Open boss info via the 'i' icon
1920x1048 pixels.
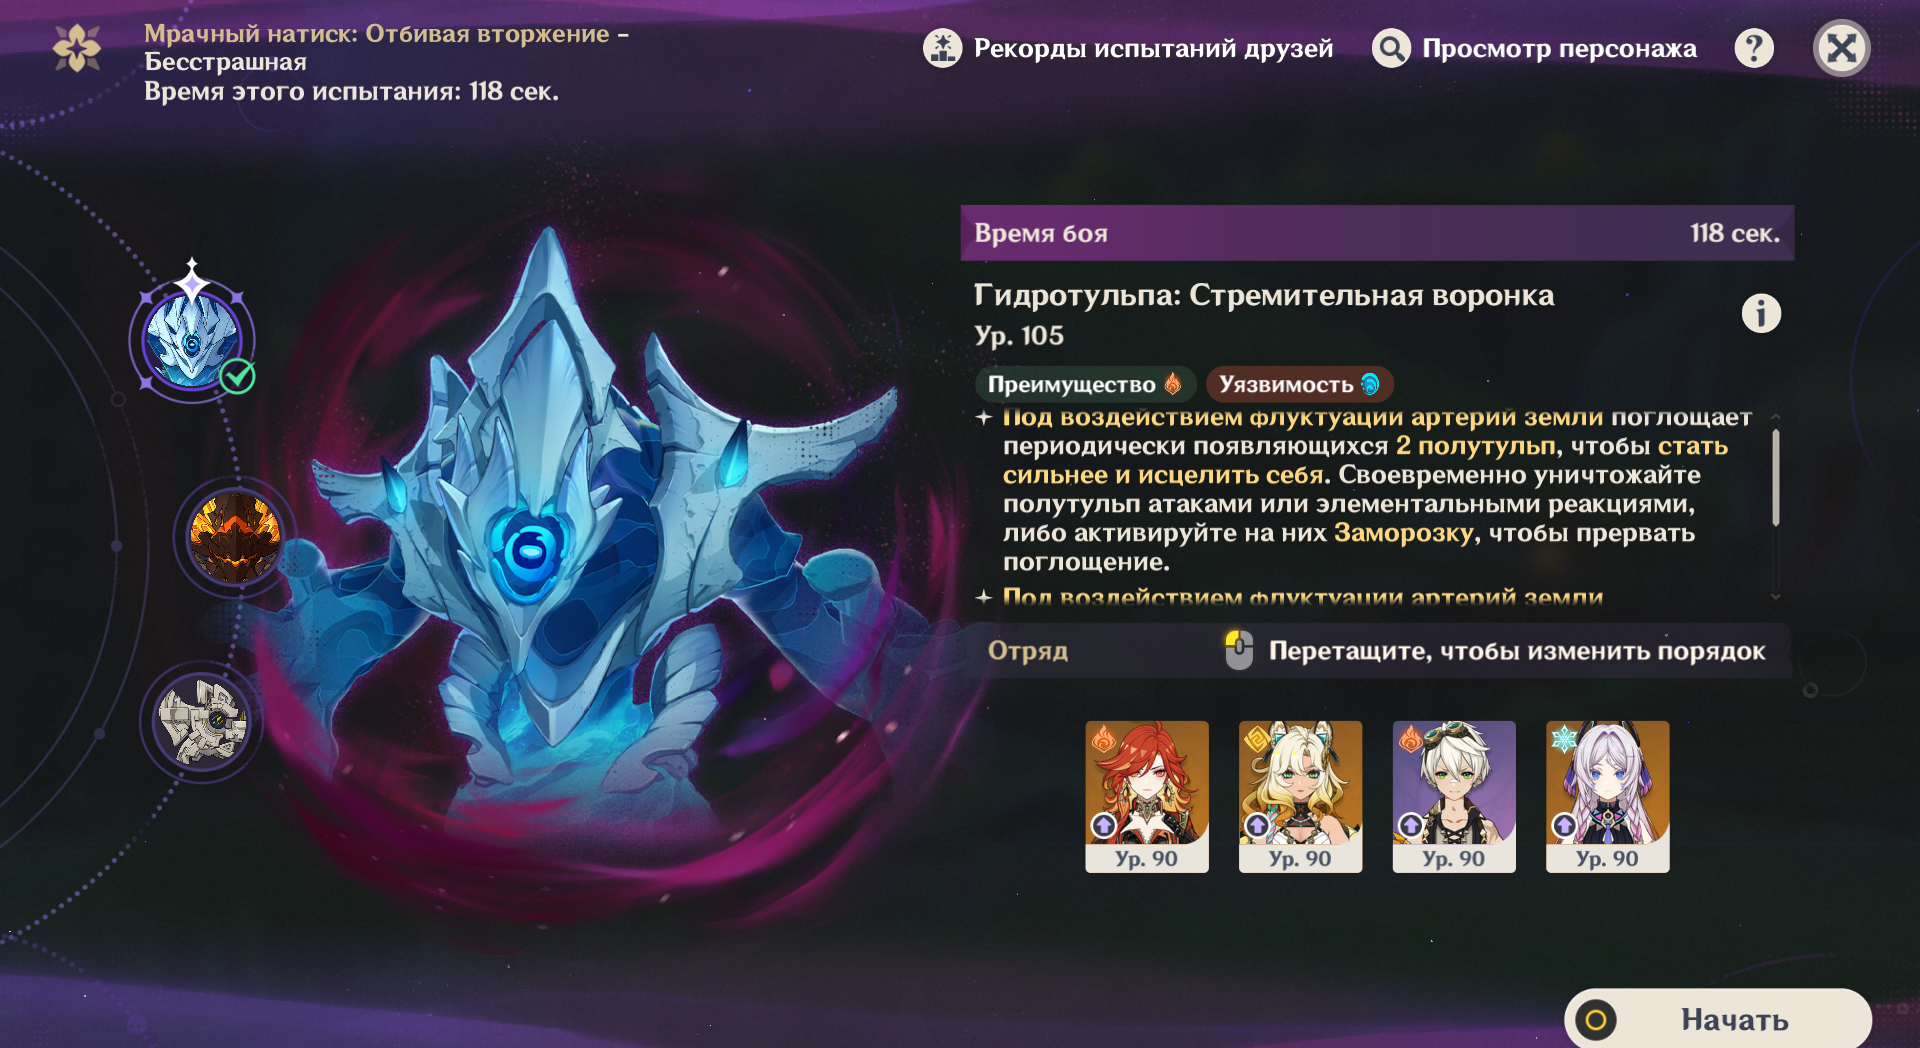pyautogui.click(x=1761, y=314)
